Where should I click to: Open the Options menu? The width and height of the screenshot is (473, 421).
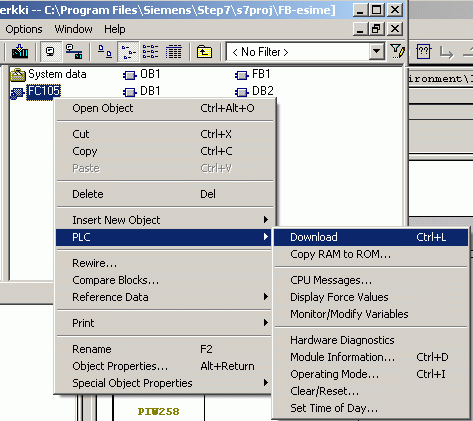coord(24,29)
